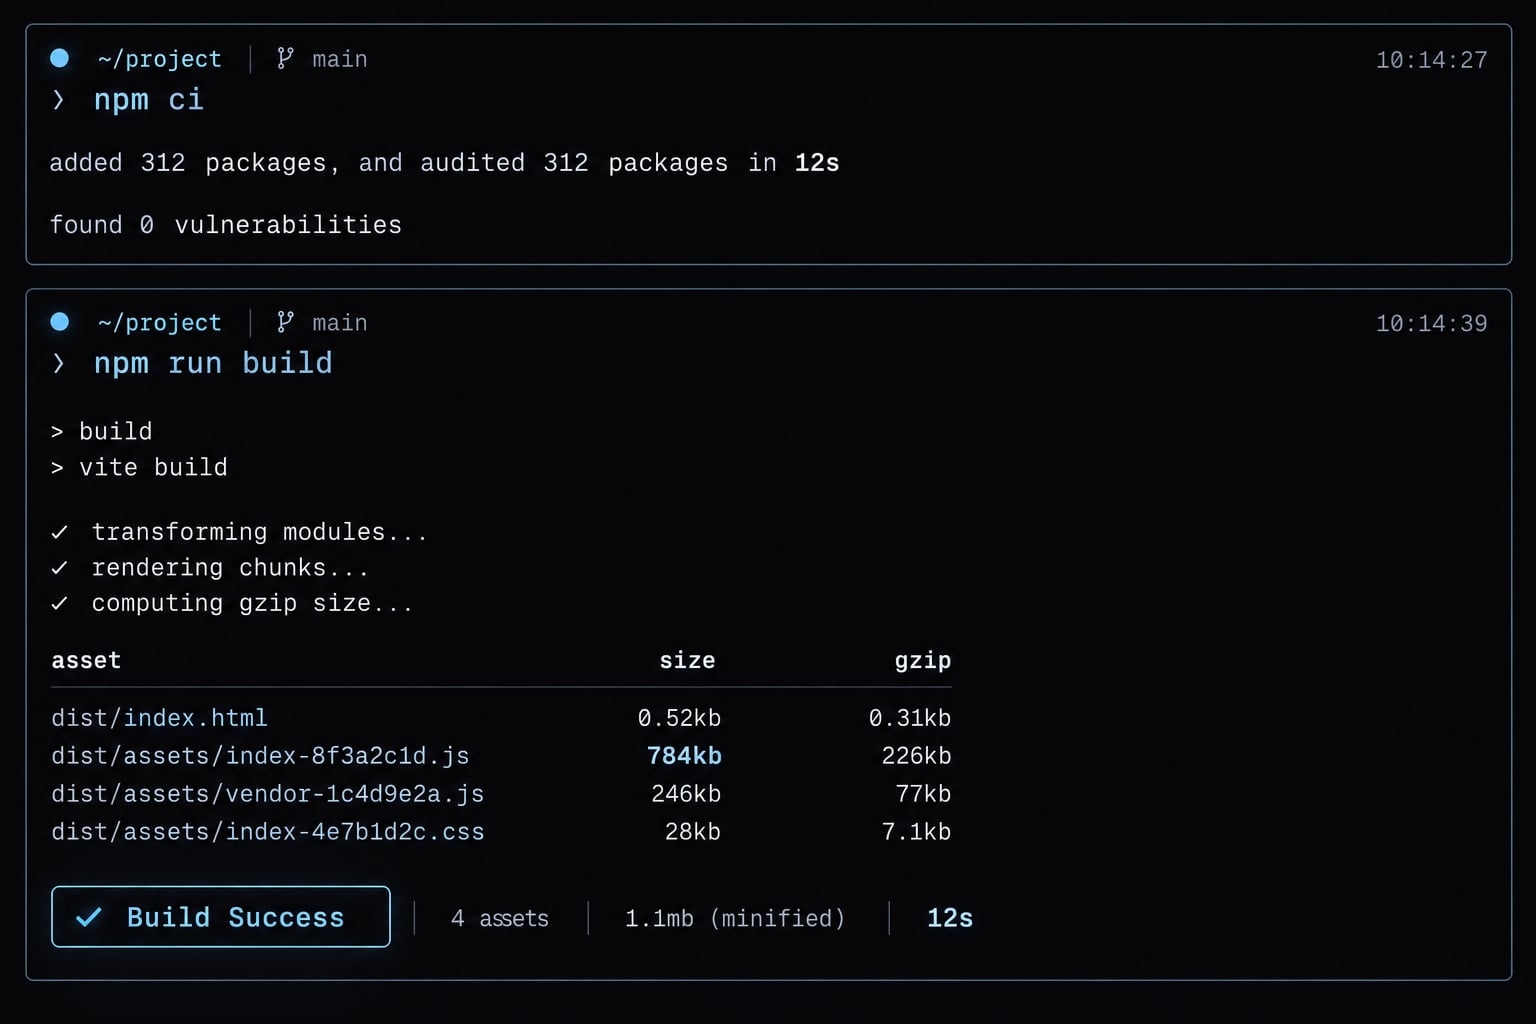Viewport: 1536px width, 1024px height.
Task: Click the Build Success button
Action: [221, 916]
